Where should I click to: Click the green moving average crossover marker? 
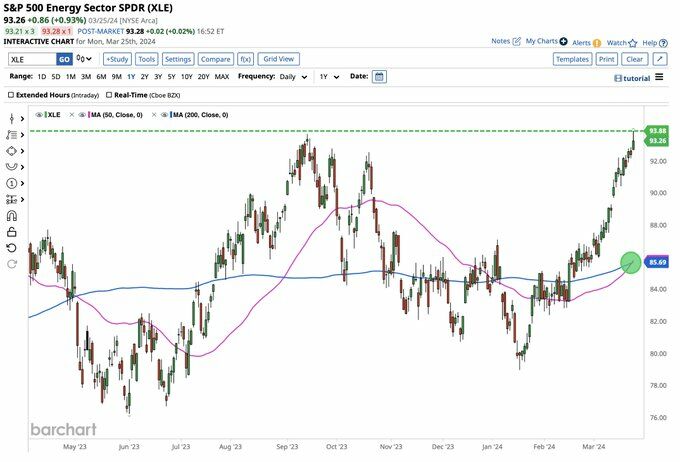[x=631, y=262]
